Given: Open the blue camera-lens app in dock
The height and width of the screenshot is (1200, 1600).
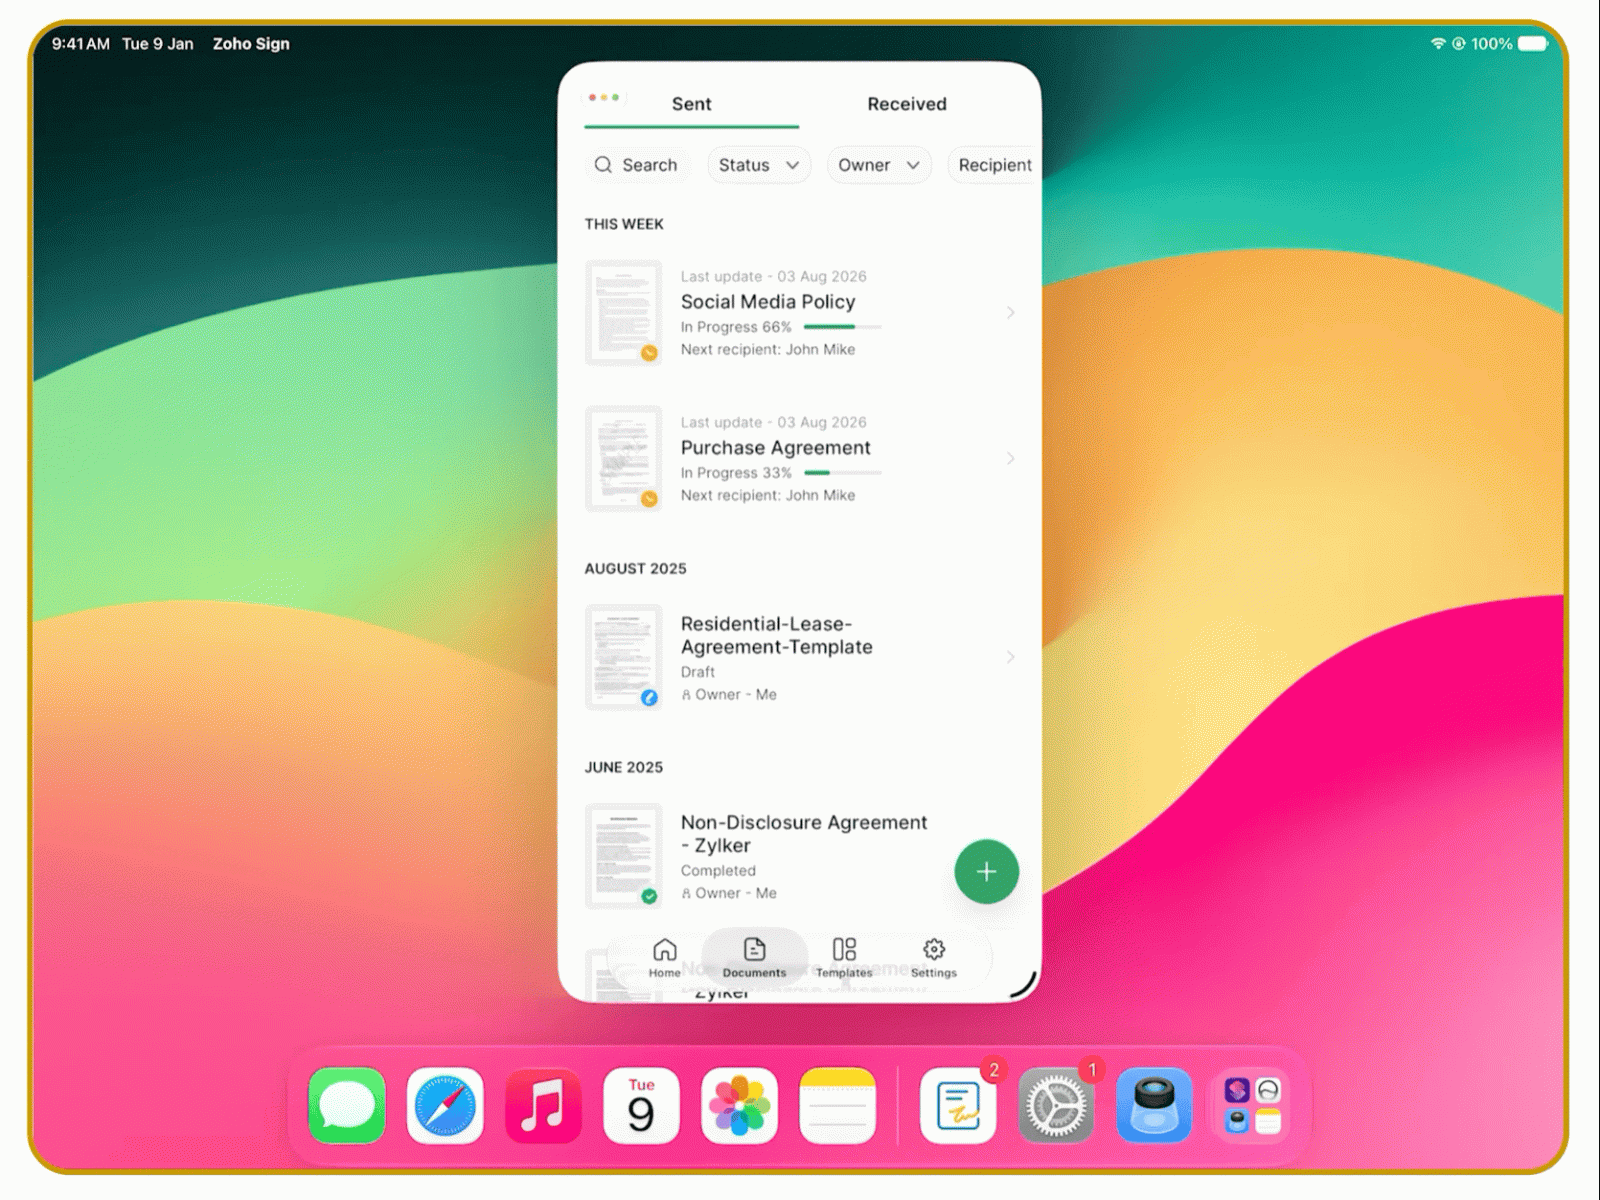Looking at the screenshot, I should (1154, 1106).
